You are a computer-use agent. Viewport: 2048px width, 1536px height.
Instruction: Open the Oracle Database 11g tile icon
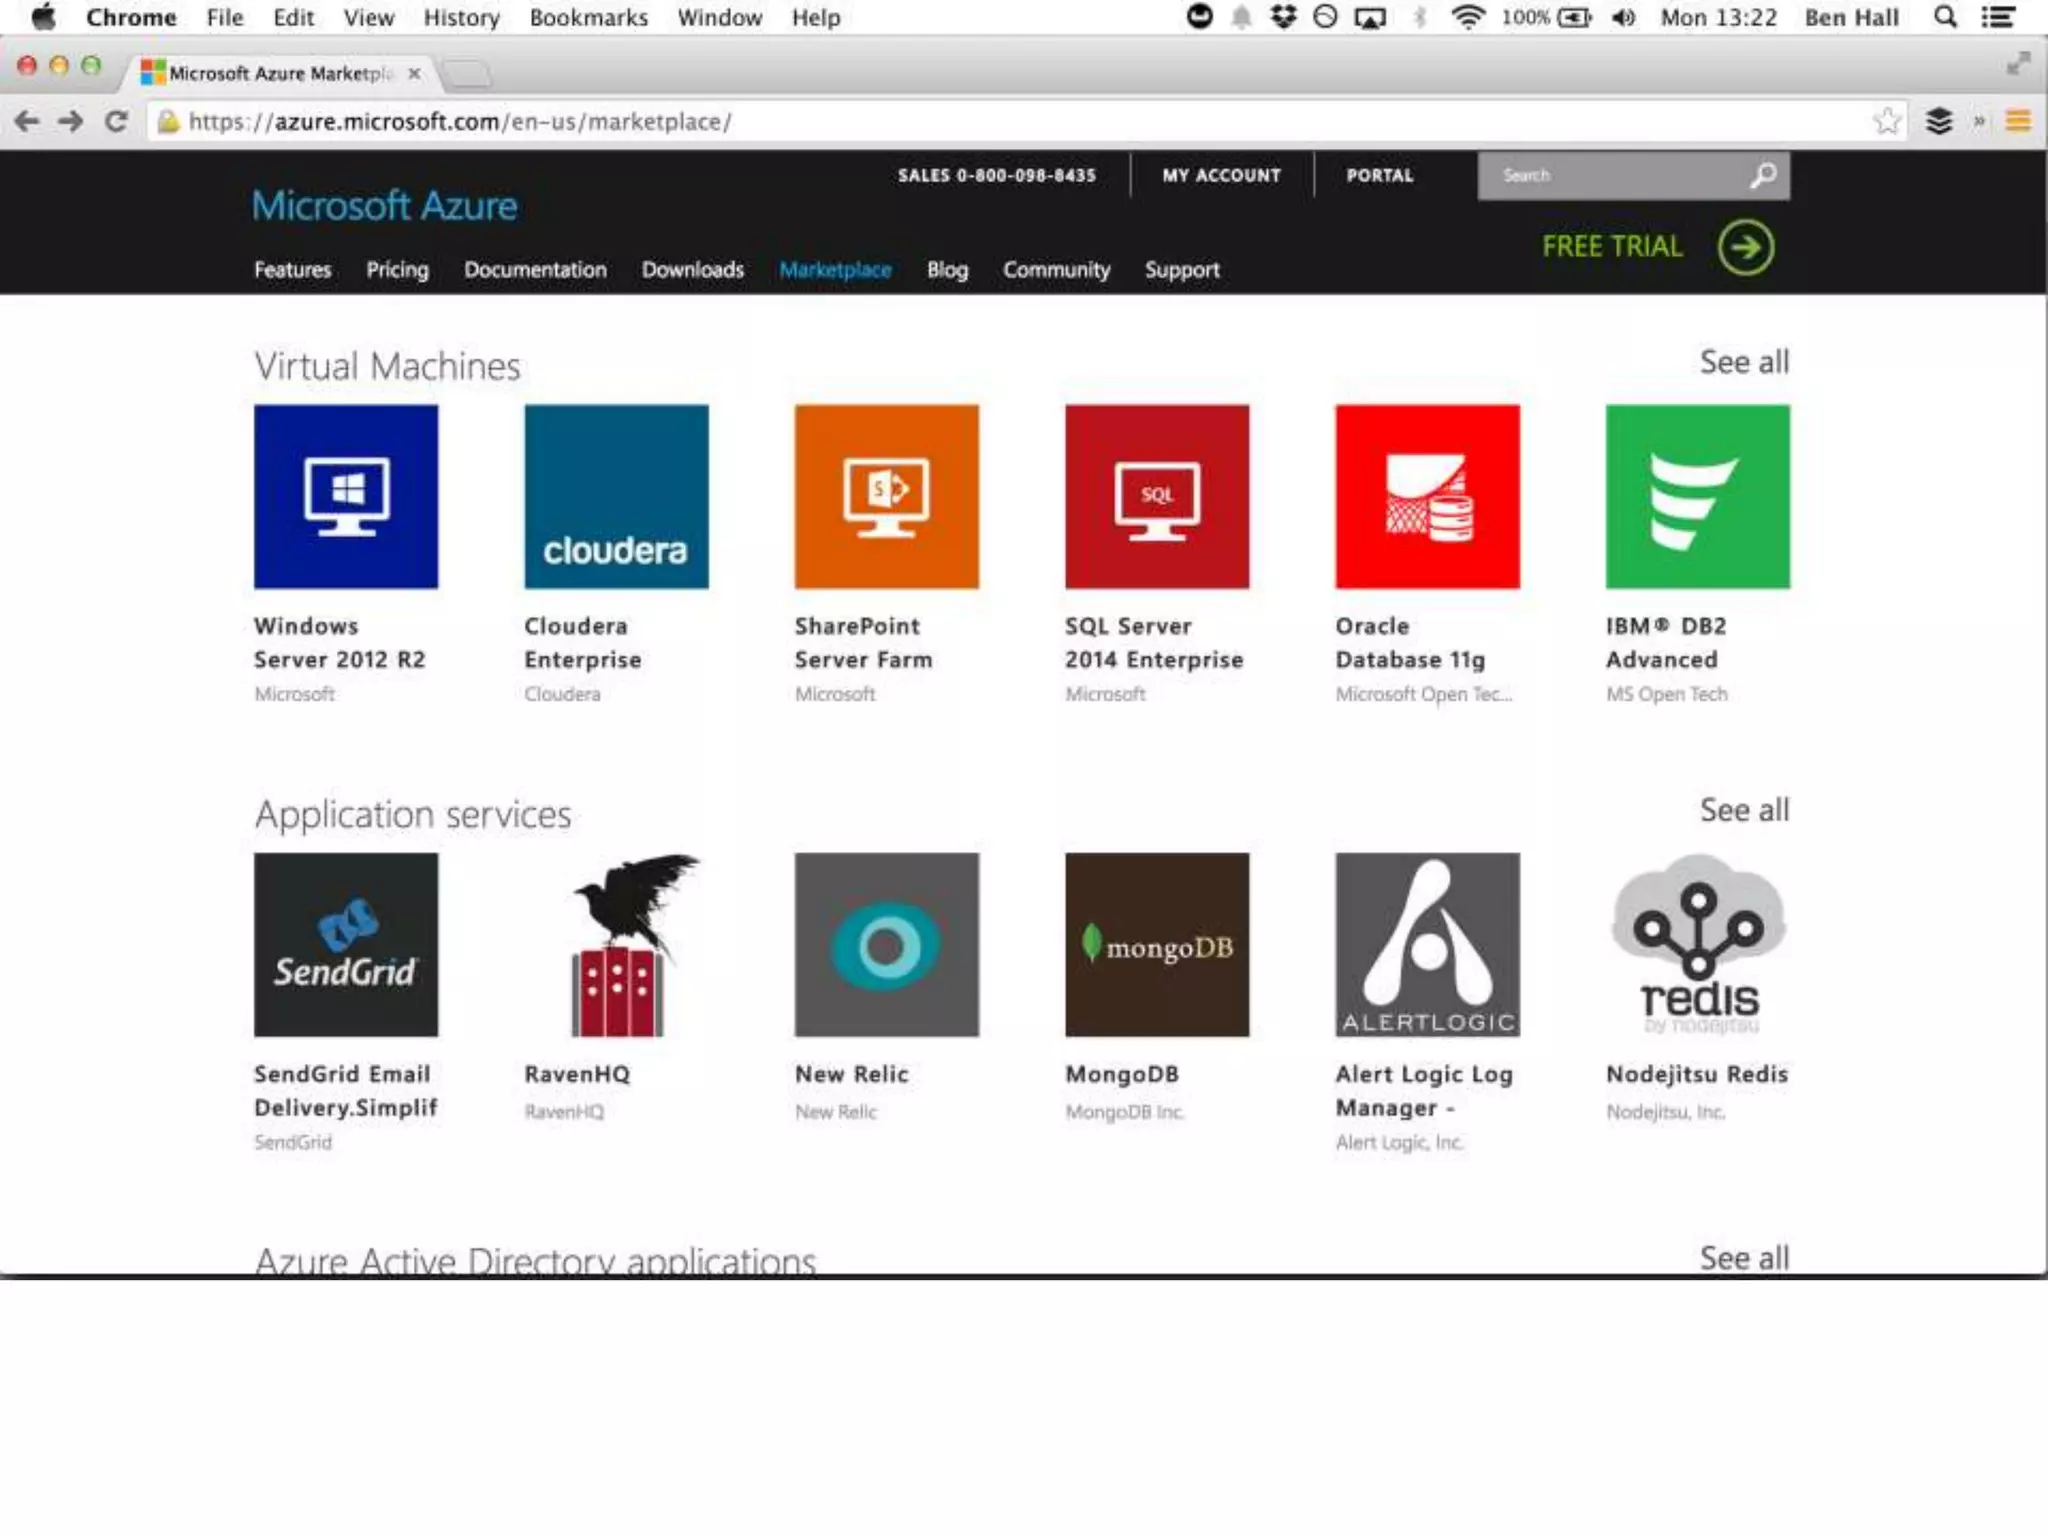pos(1427,496)
